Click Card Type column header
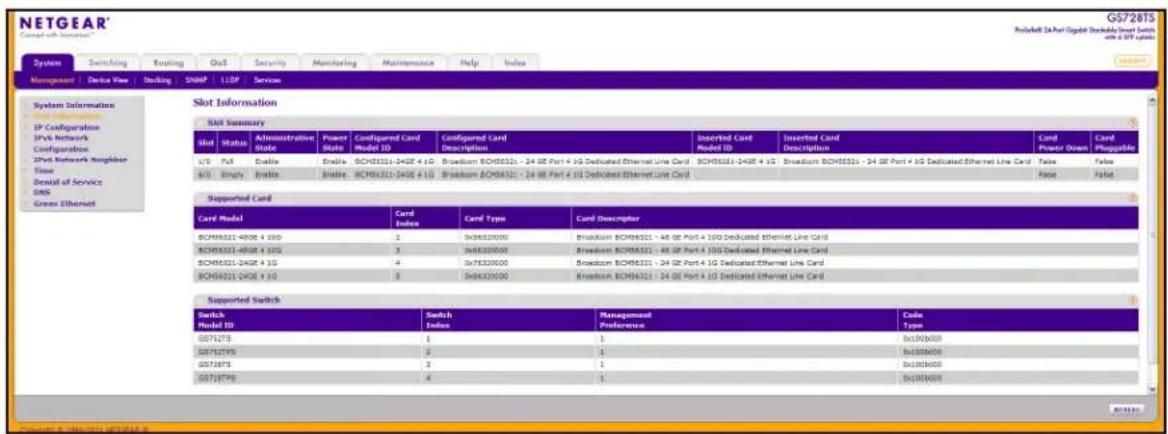The width and height of the screenshot is (1168, 434). [x=513, y=218]
